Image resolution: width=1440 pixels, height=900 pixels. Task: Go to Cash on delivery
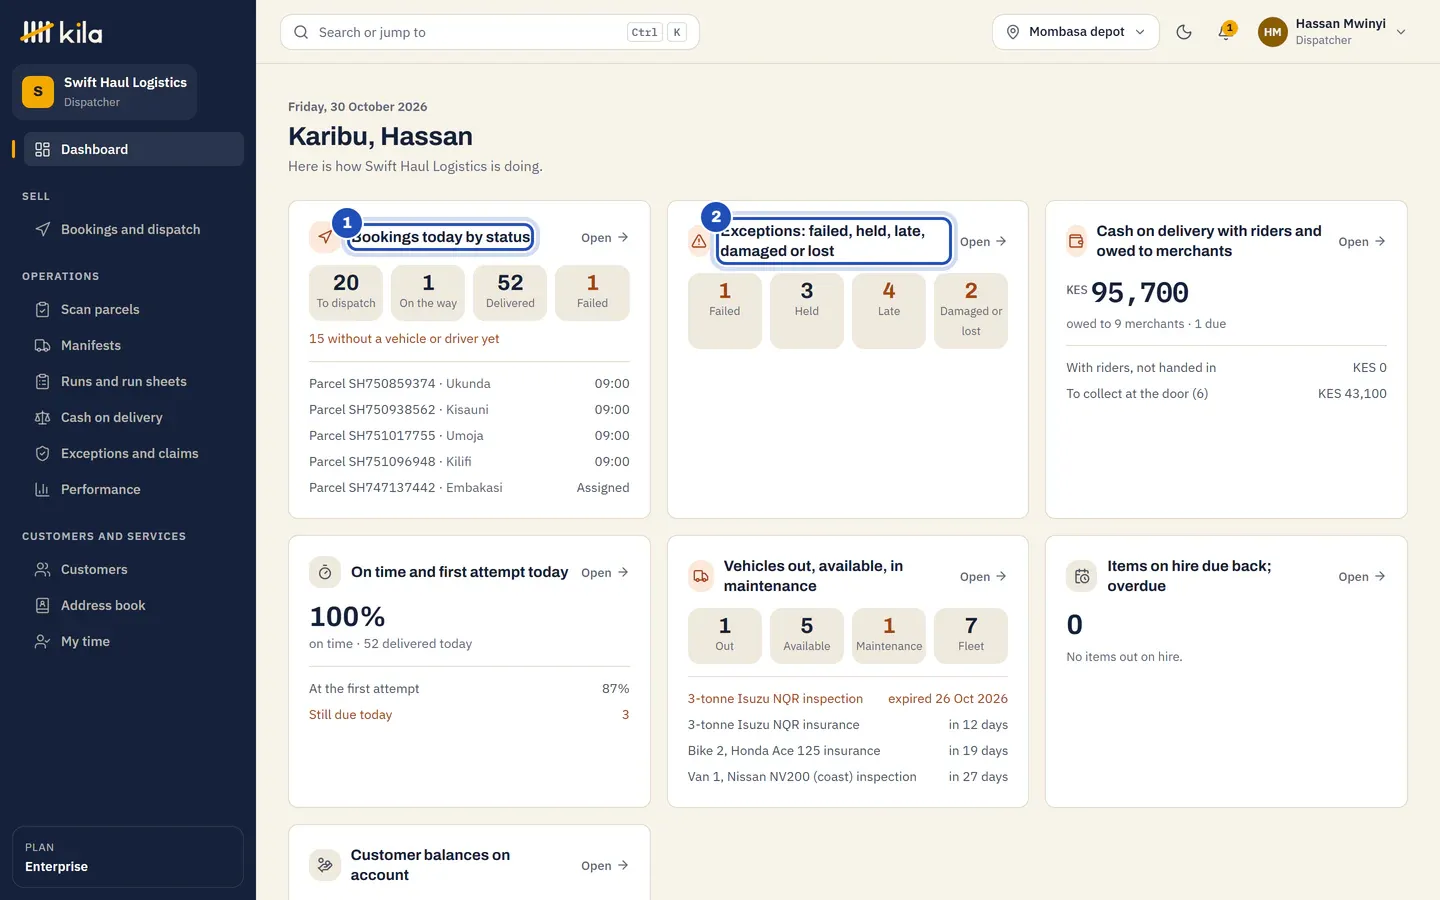pyautogui.click(x=134, y=417)
